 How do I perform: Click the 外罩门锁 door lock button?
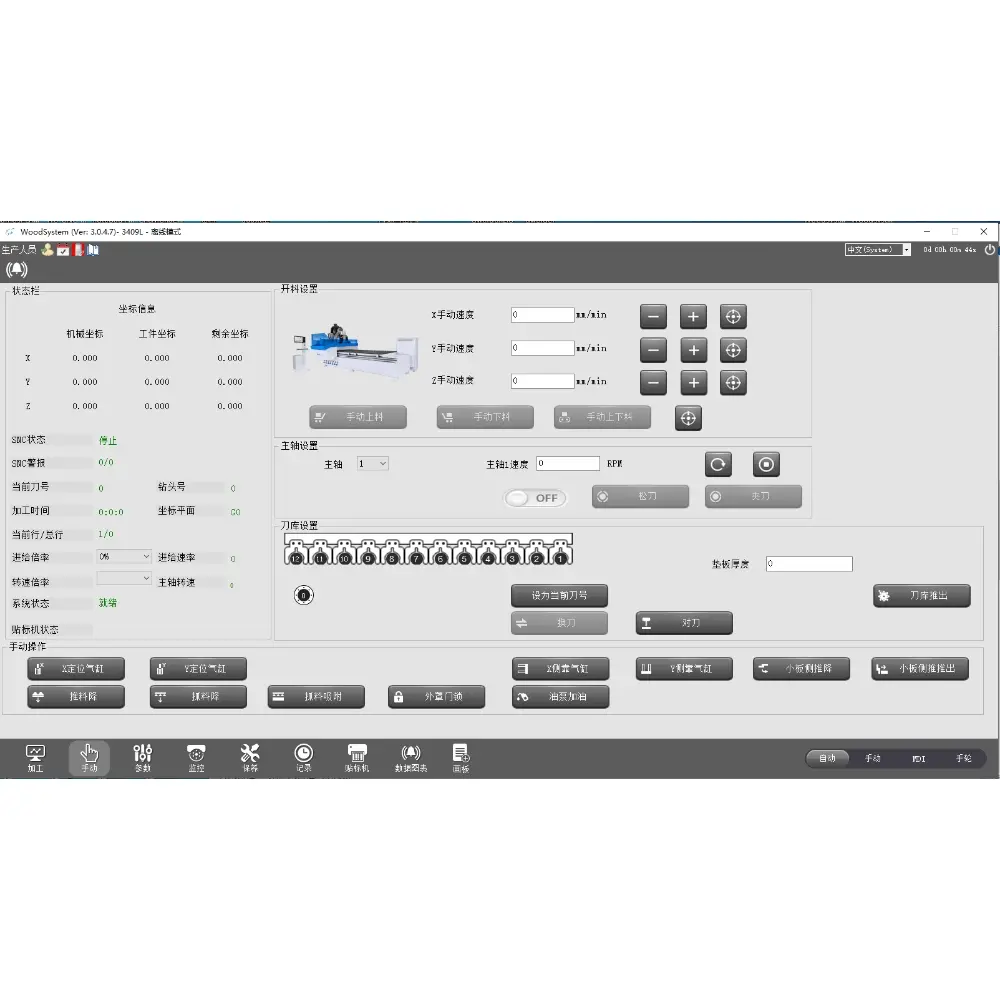pos(436,696)
